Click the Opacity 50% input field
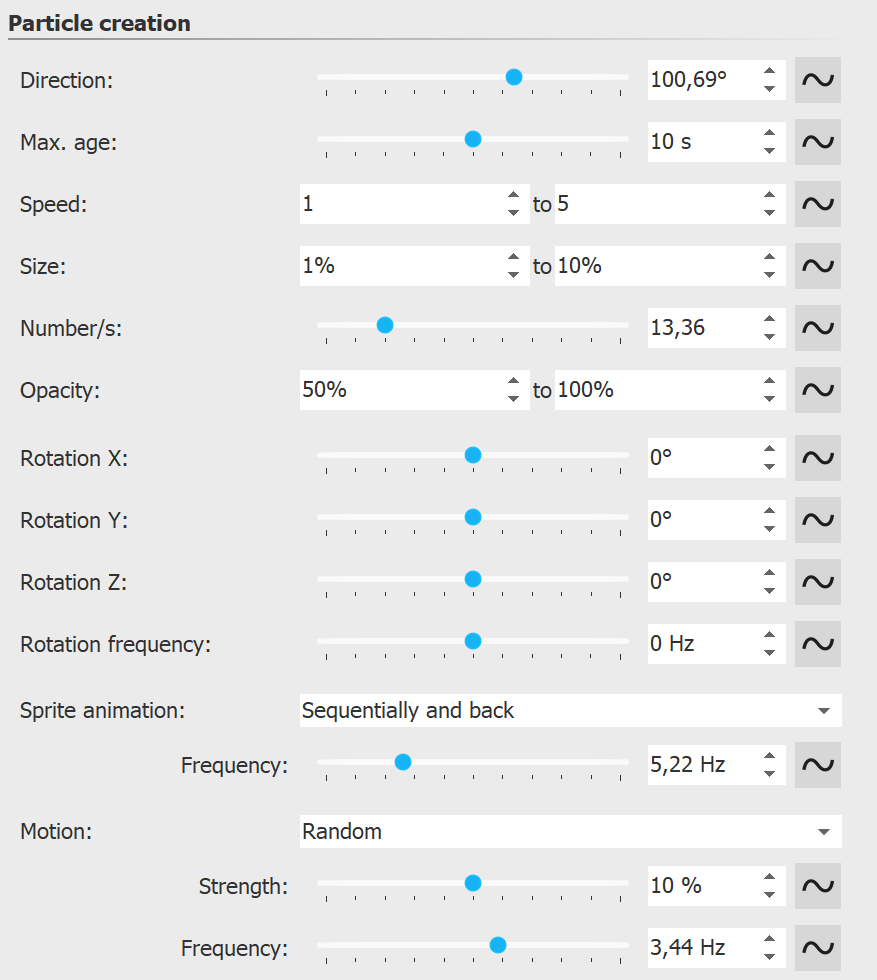 [x=400, y=390]
